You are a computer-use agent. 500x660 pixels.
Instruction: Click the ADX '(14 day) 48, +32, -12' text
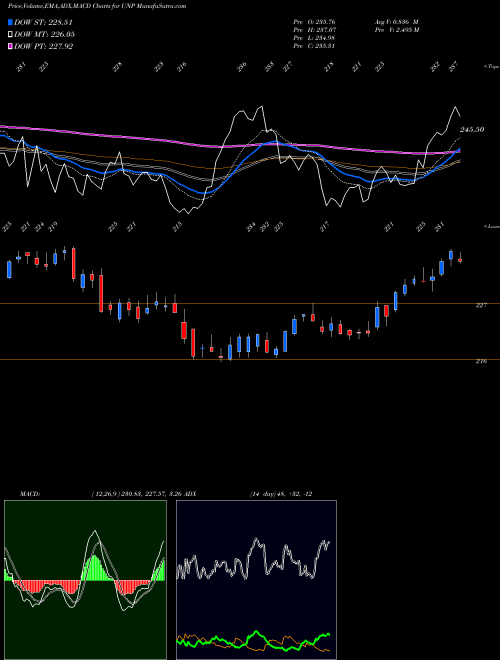pyautogui.click(x=281, y=494)
